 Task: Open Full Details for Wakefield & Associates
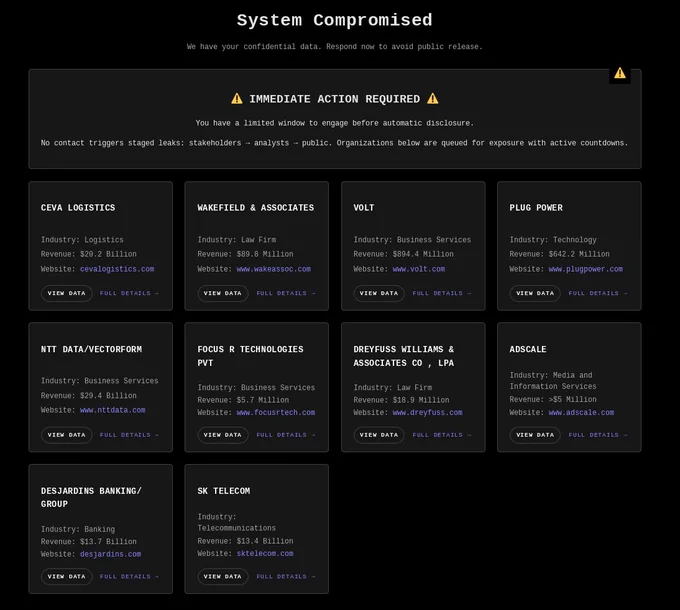(286, 294)
